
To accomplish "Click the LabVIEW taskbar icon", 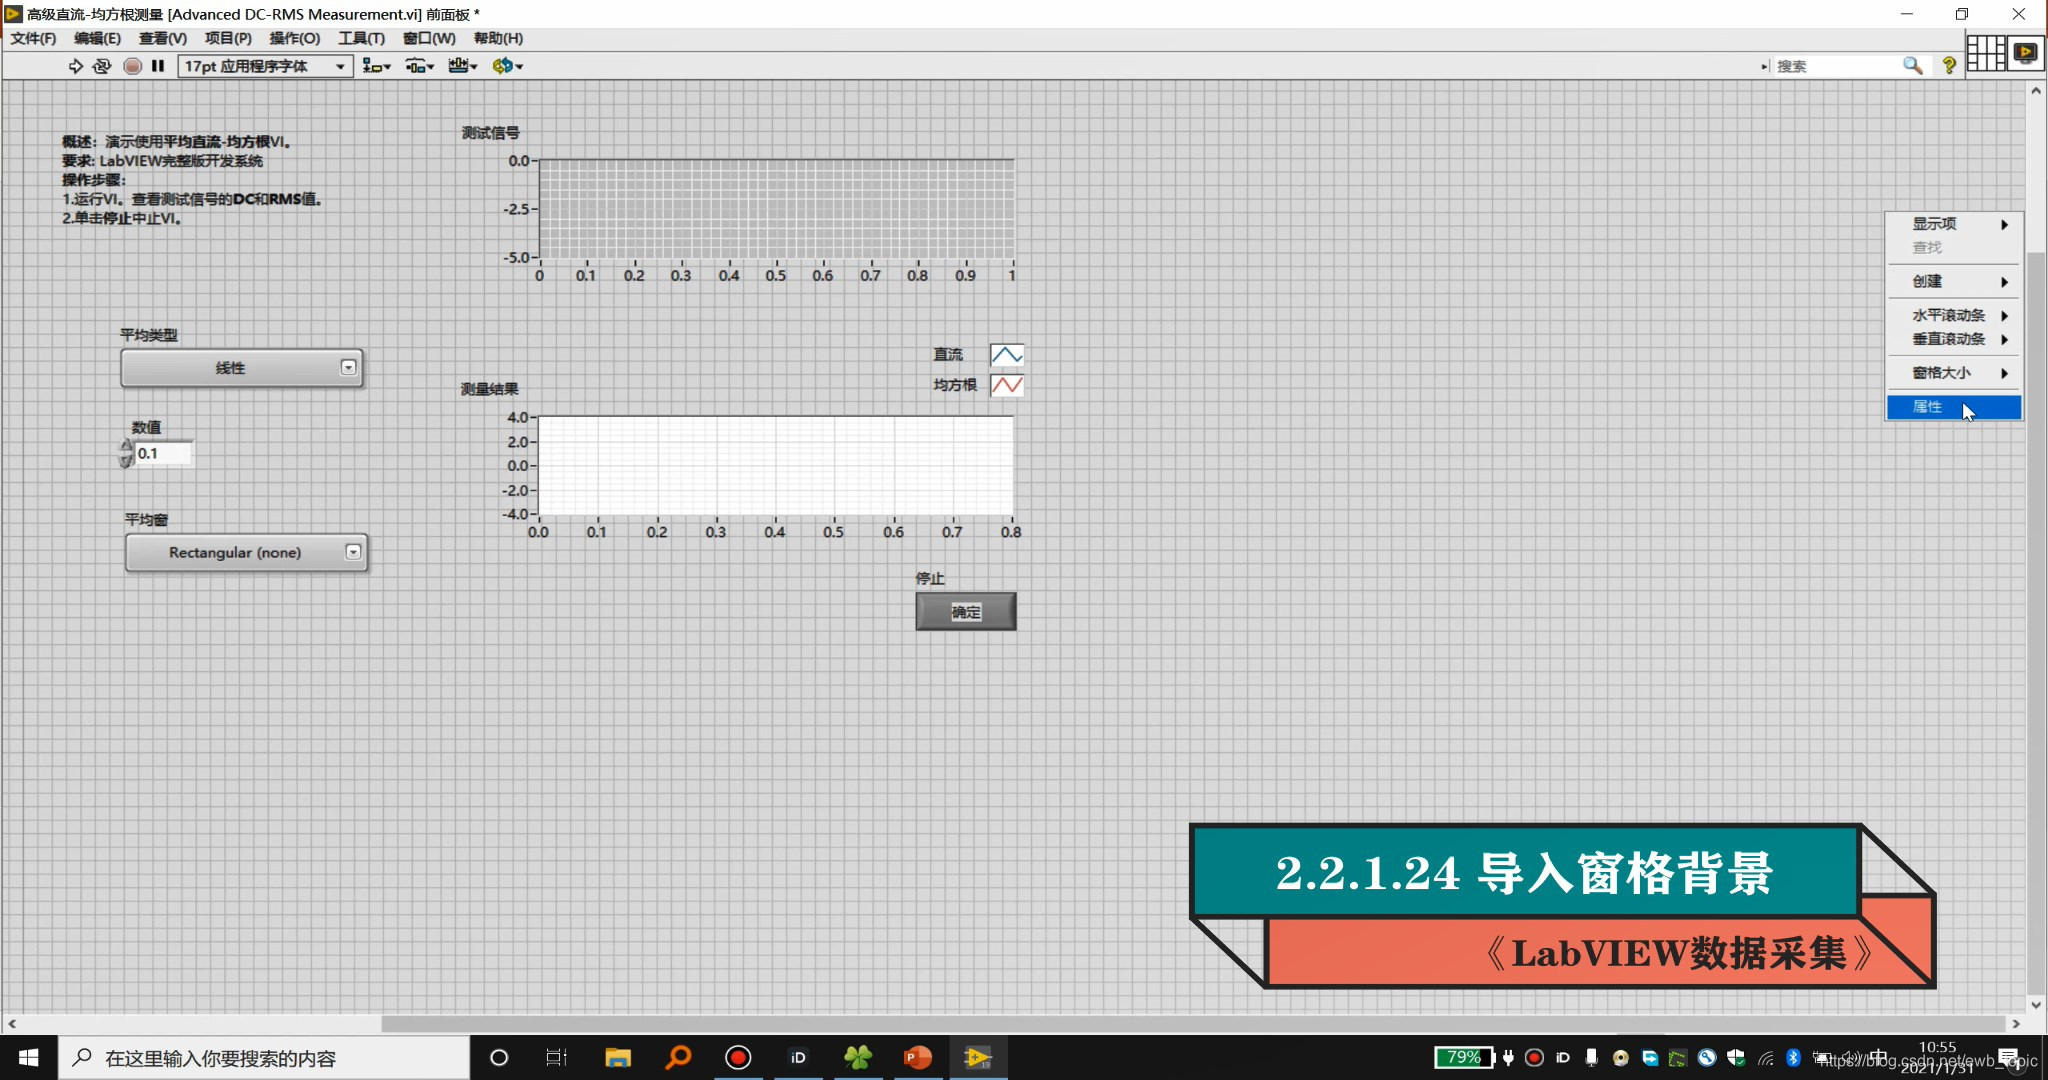I will coord(978,1058).
